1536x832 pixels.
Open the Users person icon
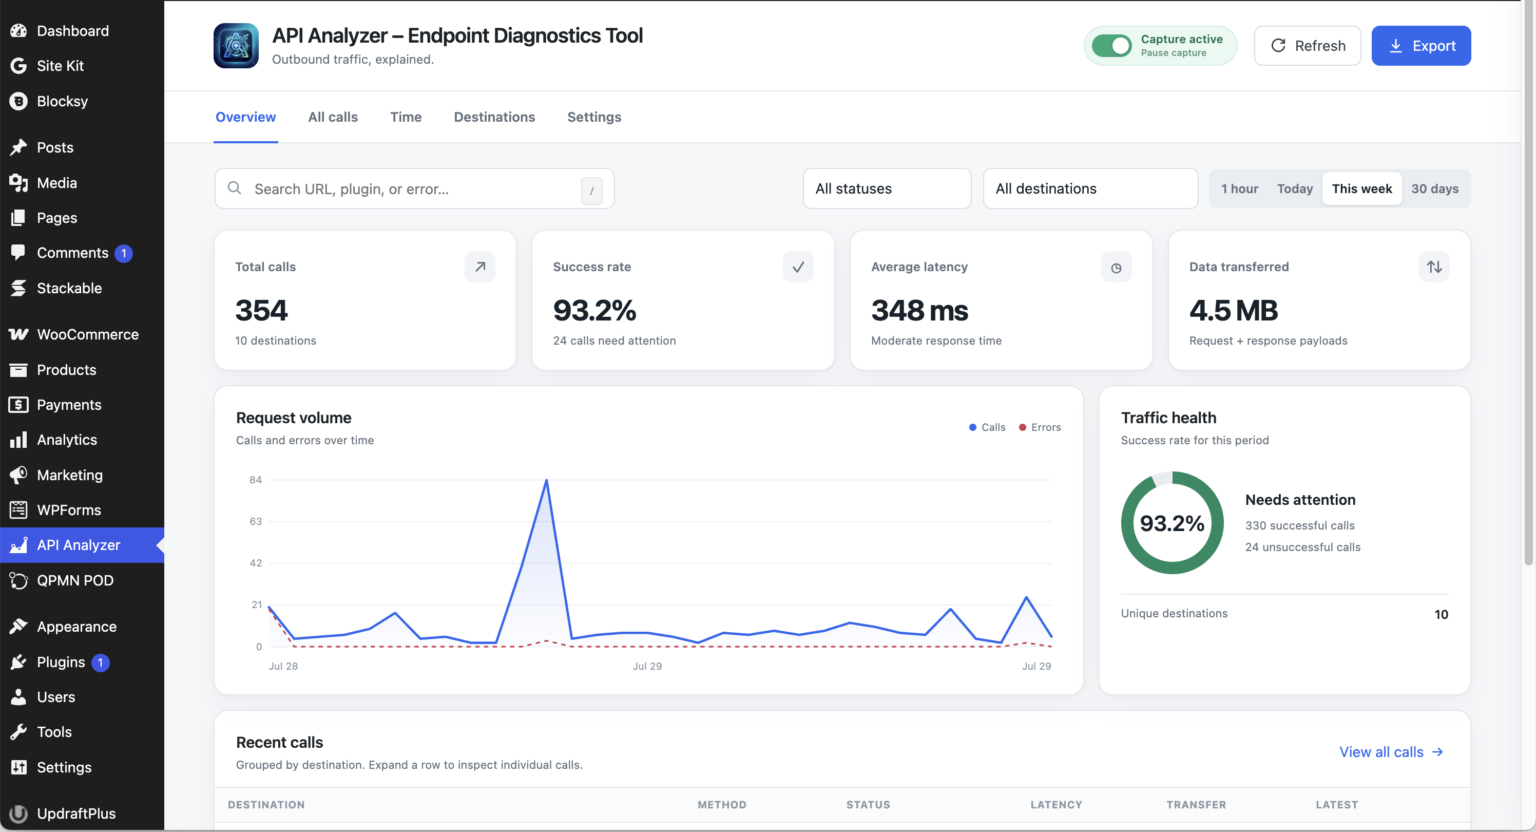coord(18,697)
